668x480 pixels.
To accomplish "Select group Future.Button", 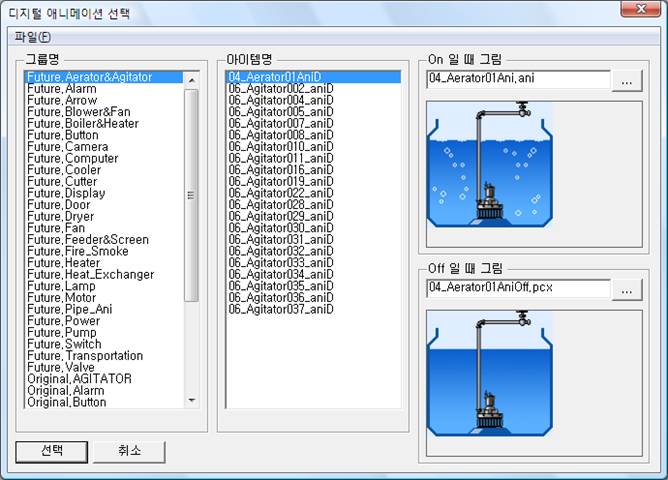I will click(104, 135).
